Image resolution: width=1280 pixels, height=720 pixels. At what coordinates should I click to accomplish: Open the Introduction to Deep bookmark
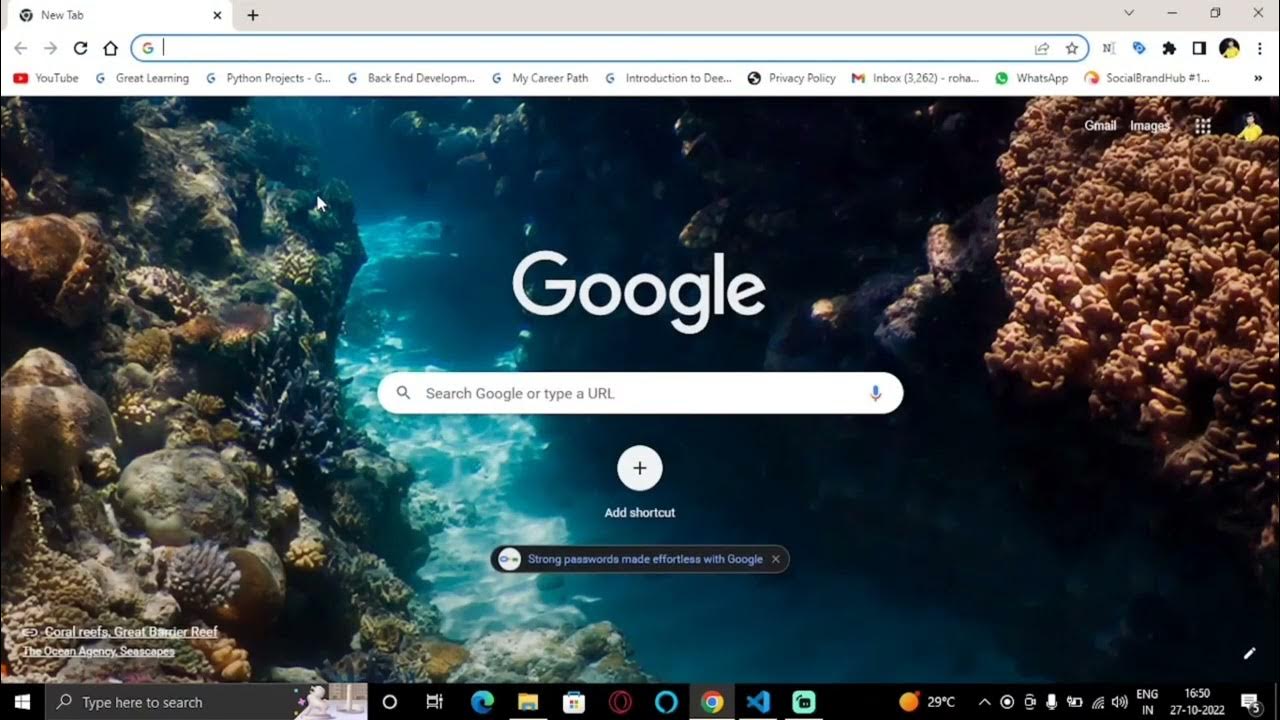pyautogui.click(x=668, y=78)
